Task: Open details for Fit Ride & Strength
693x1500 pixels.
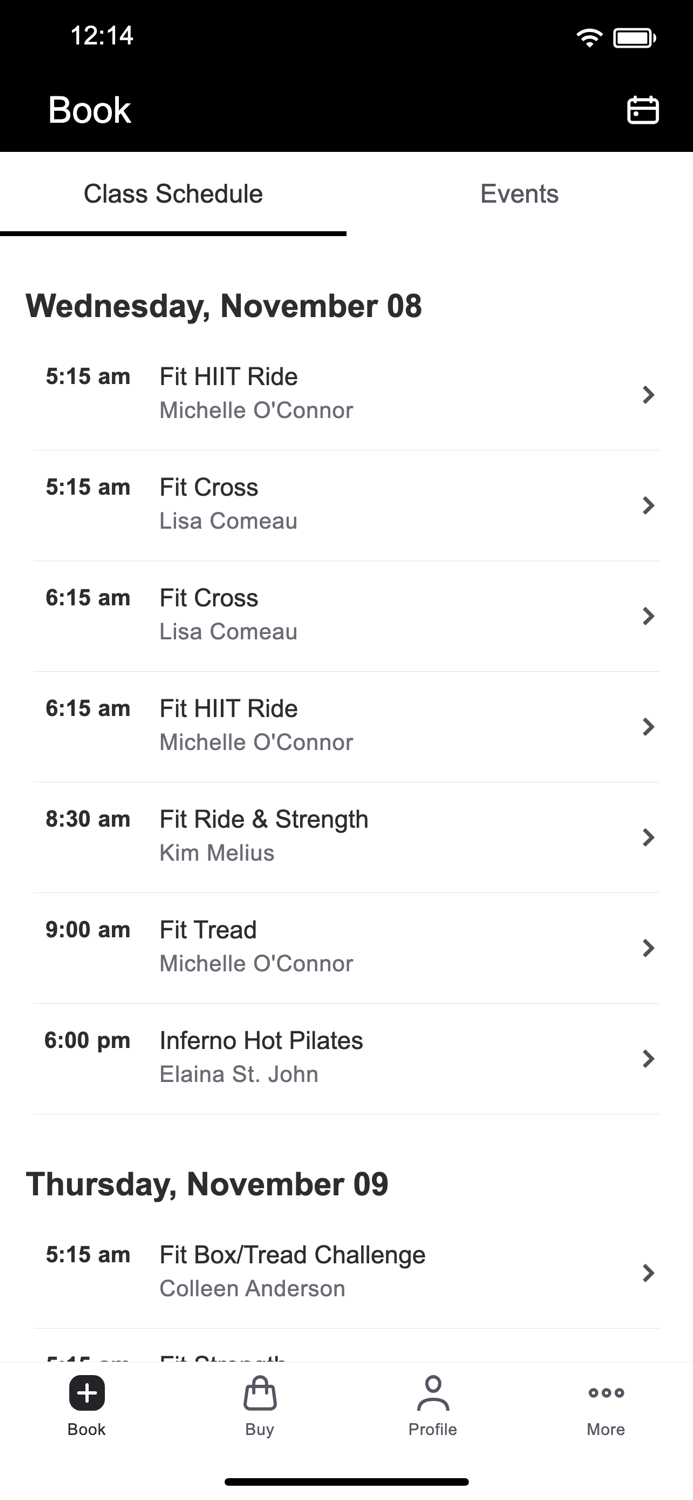Action: (346, 836)
